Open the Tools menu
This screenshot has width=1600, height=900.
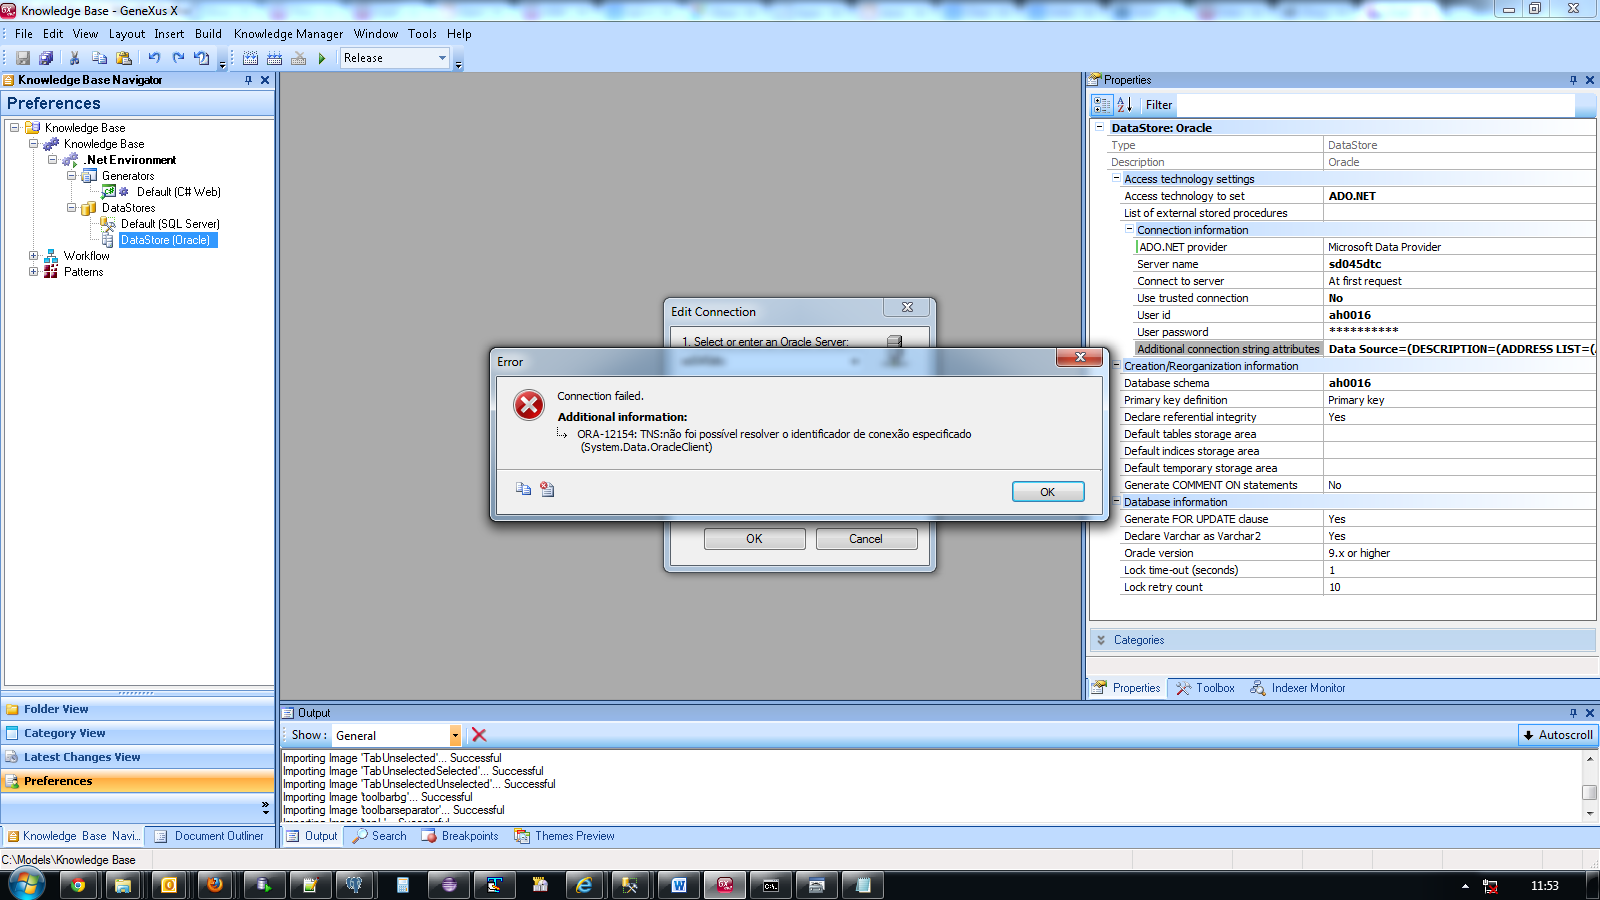[422, 34]
